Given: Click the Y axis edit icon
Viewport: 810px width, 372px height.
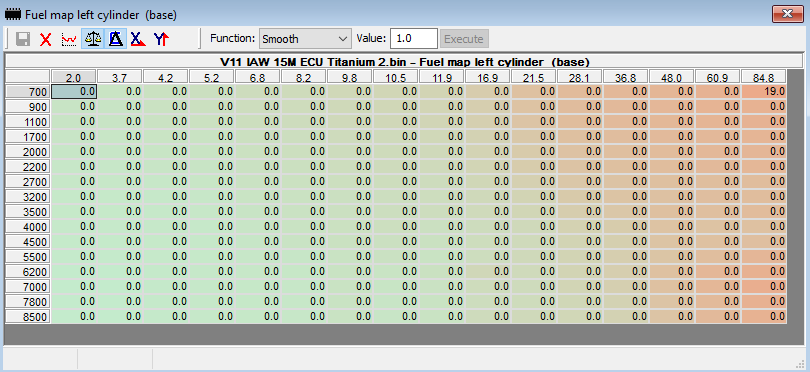Looking at the screenshot, I should pos(162,39).
